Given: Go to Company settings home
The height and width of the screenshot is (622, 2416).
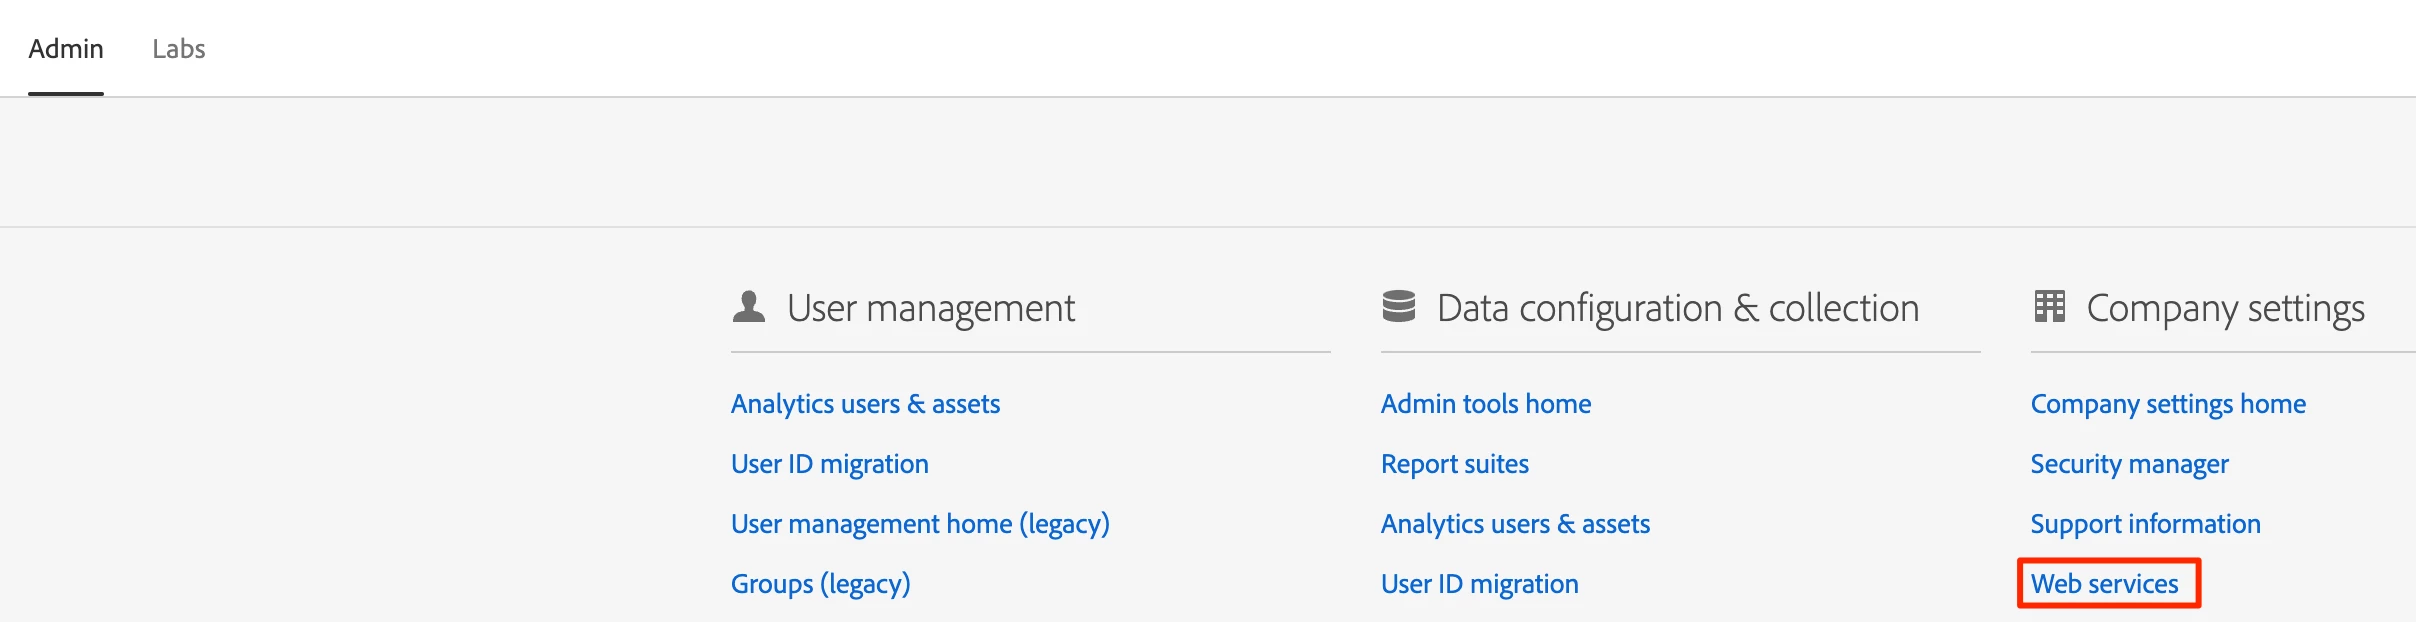Looking at the screenshot, I should 2168,404.
